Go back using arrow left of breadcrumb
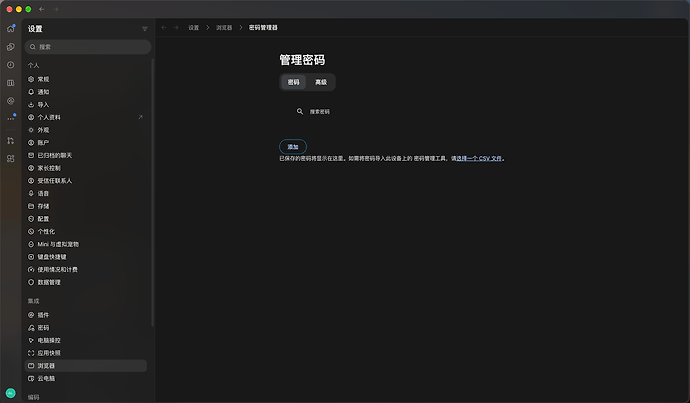The image size is (690, 403). coord(164,27)
